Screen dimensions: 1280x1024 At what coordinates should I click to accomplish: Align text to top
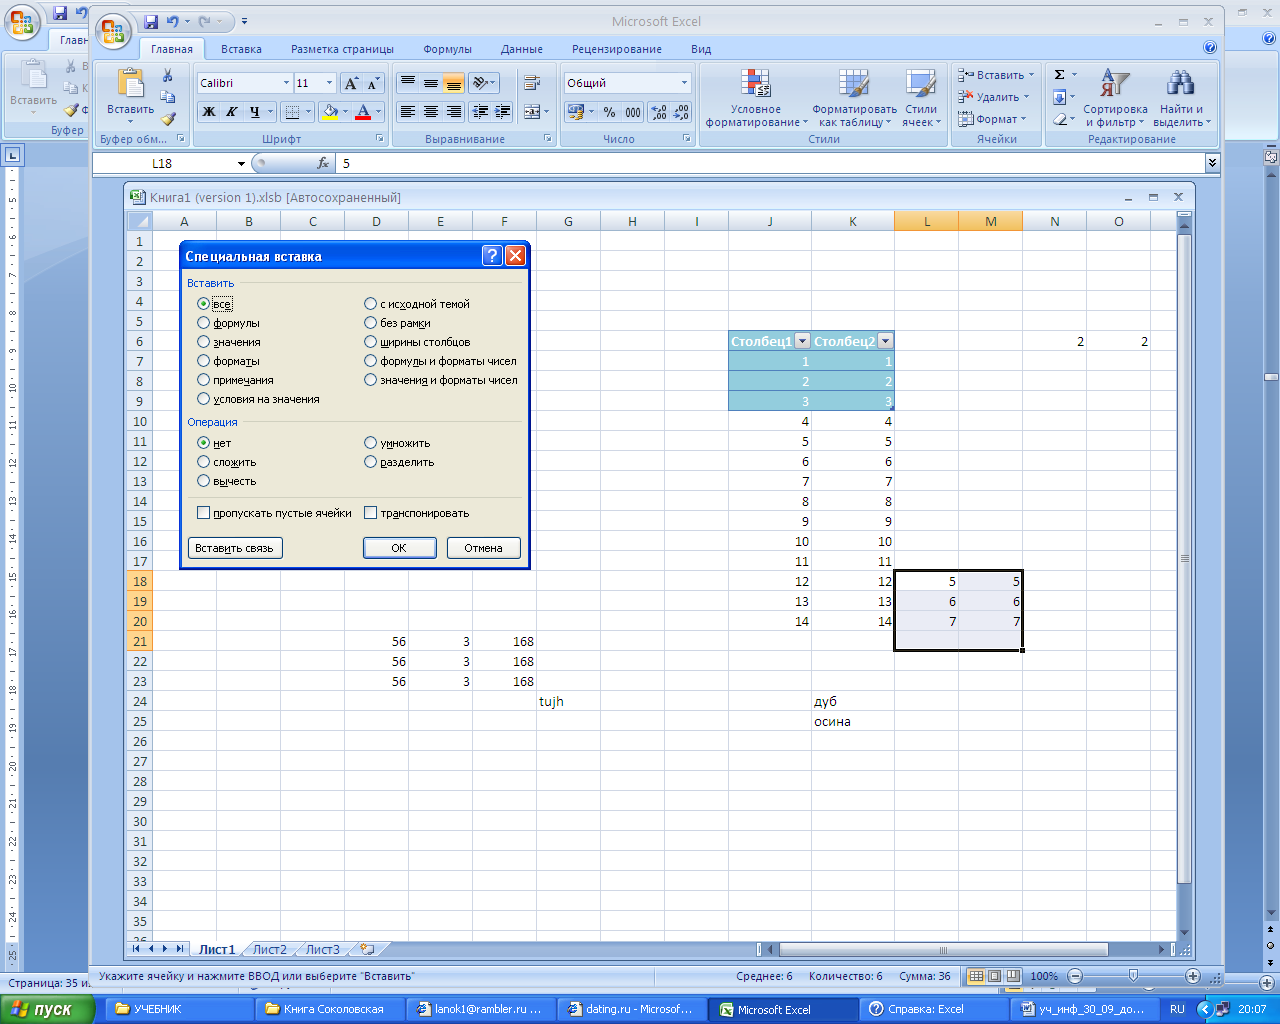click(x=408, y=83)
